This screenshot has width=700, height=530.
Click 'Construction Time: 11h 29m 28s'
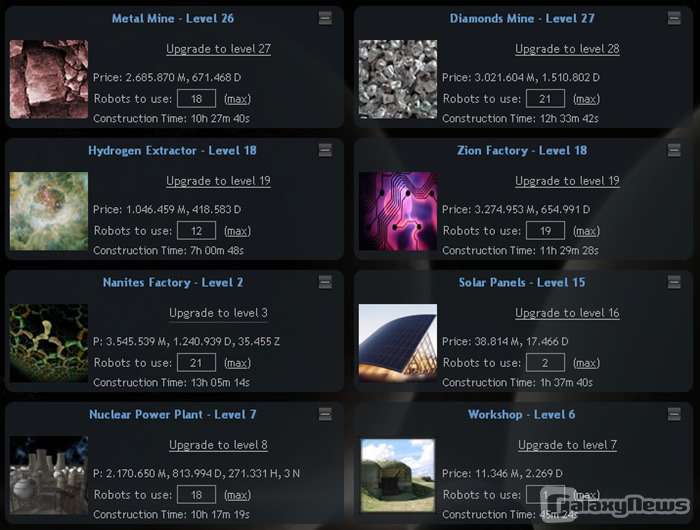[521, 250]
